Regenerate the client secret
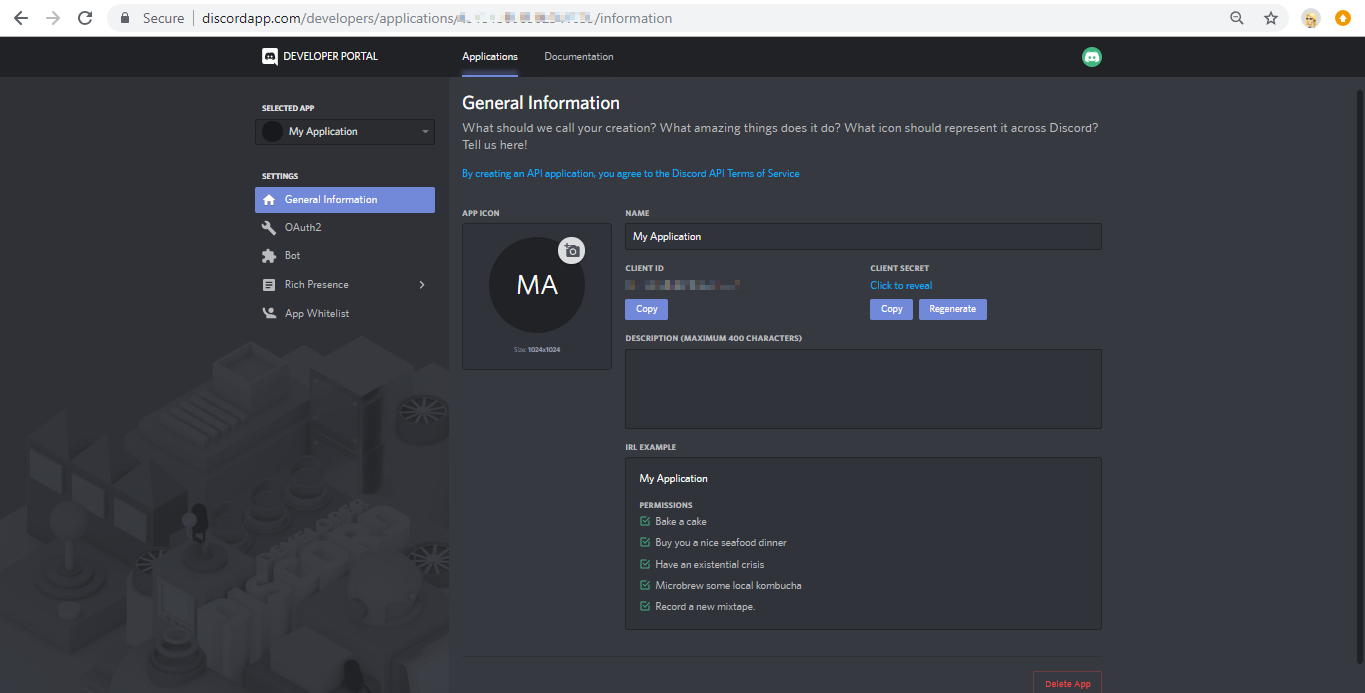Viewport: 1365px width, 693px height. pyautogui.click(x=953, y=309)
